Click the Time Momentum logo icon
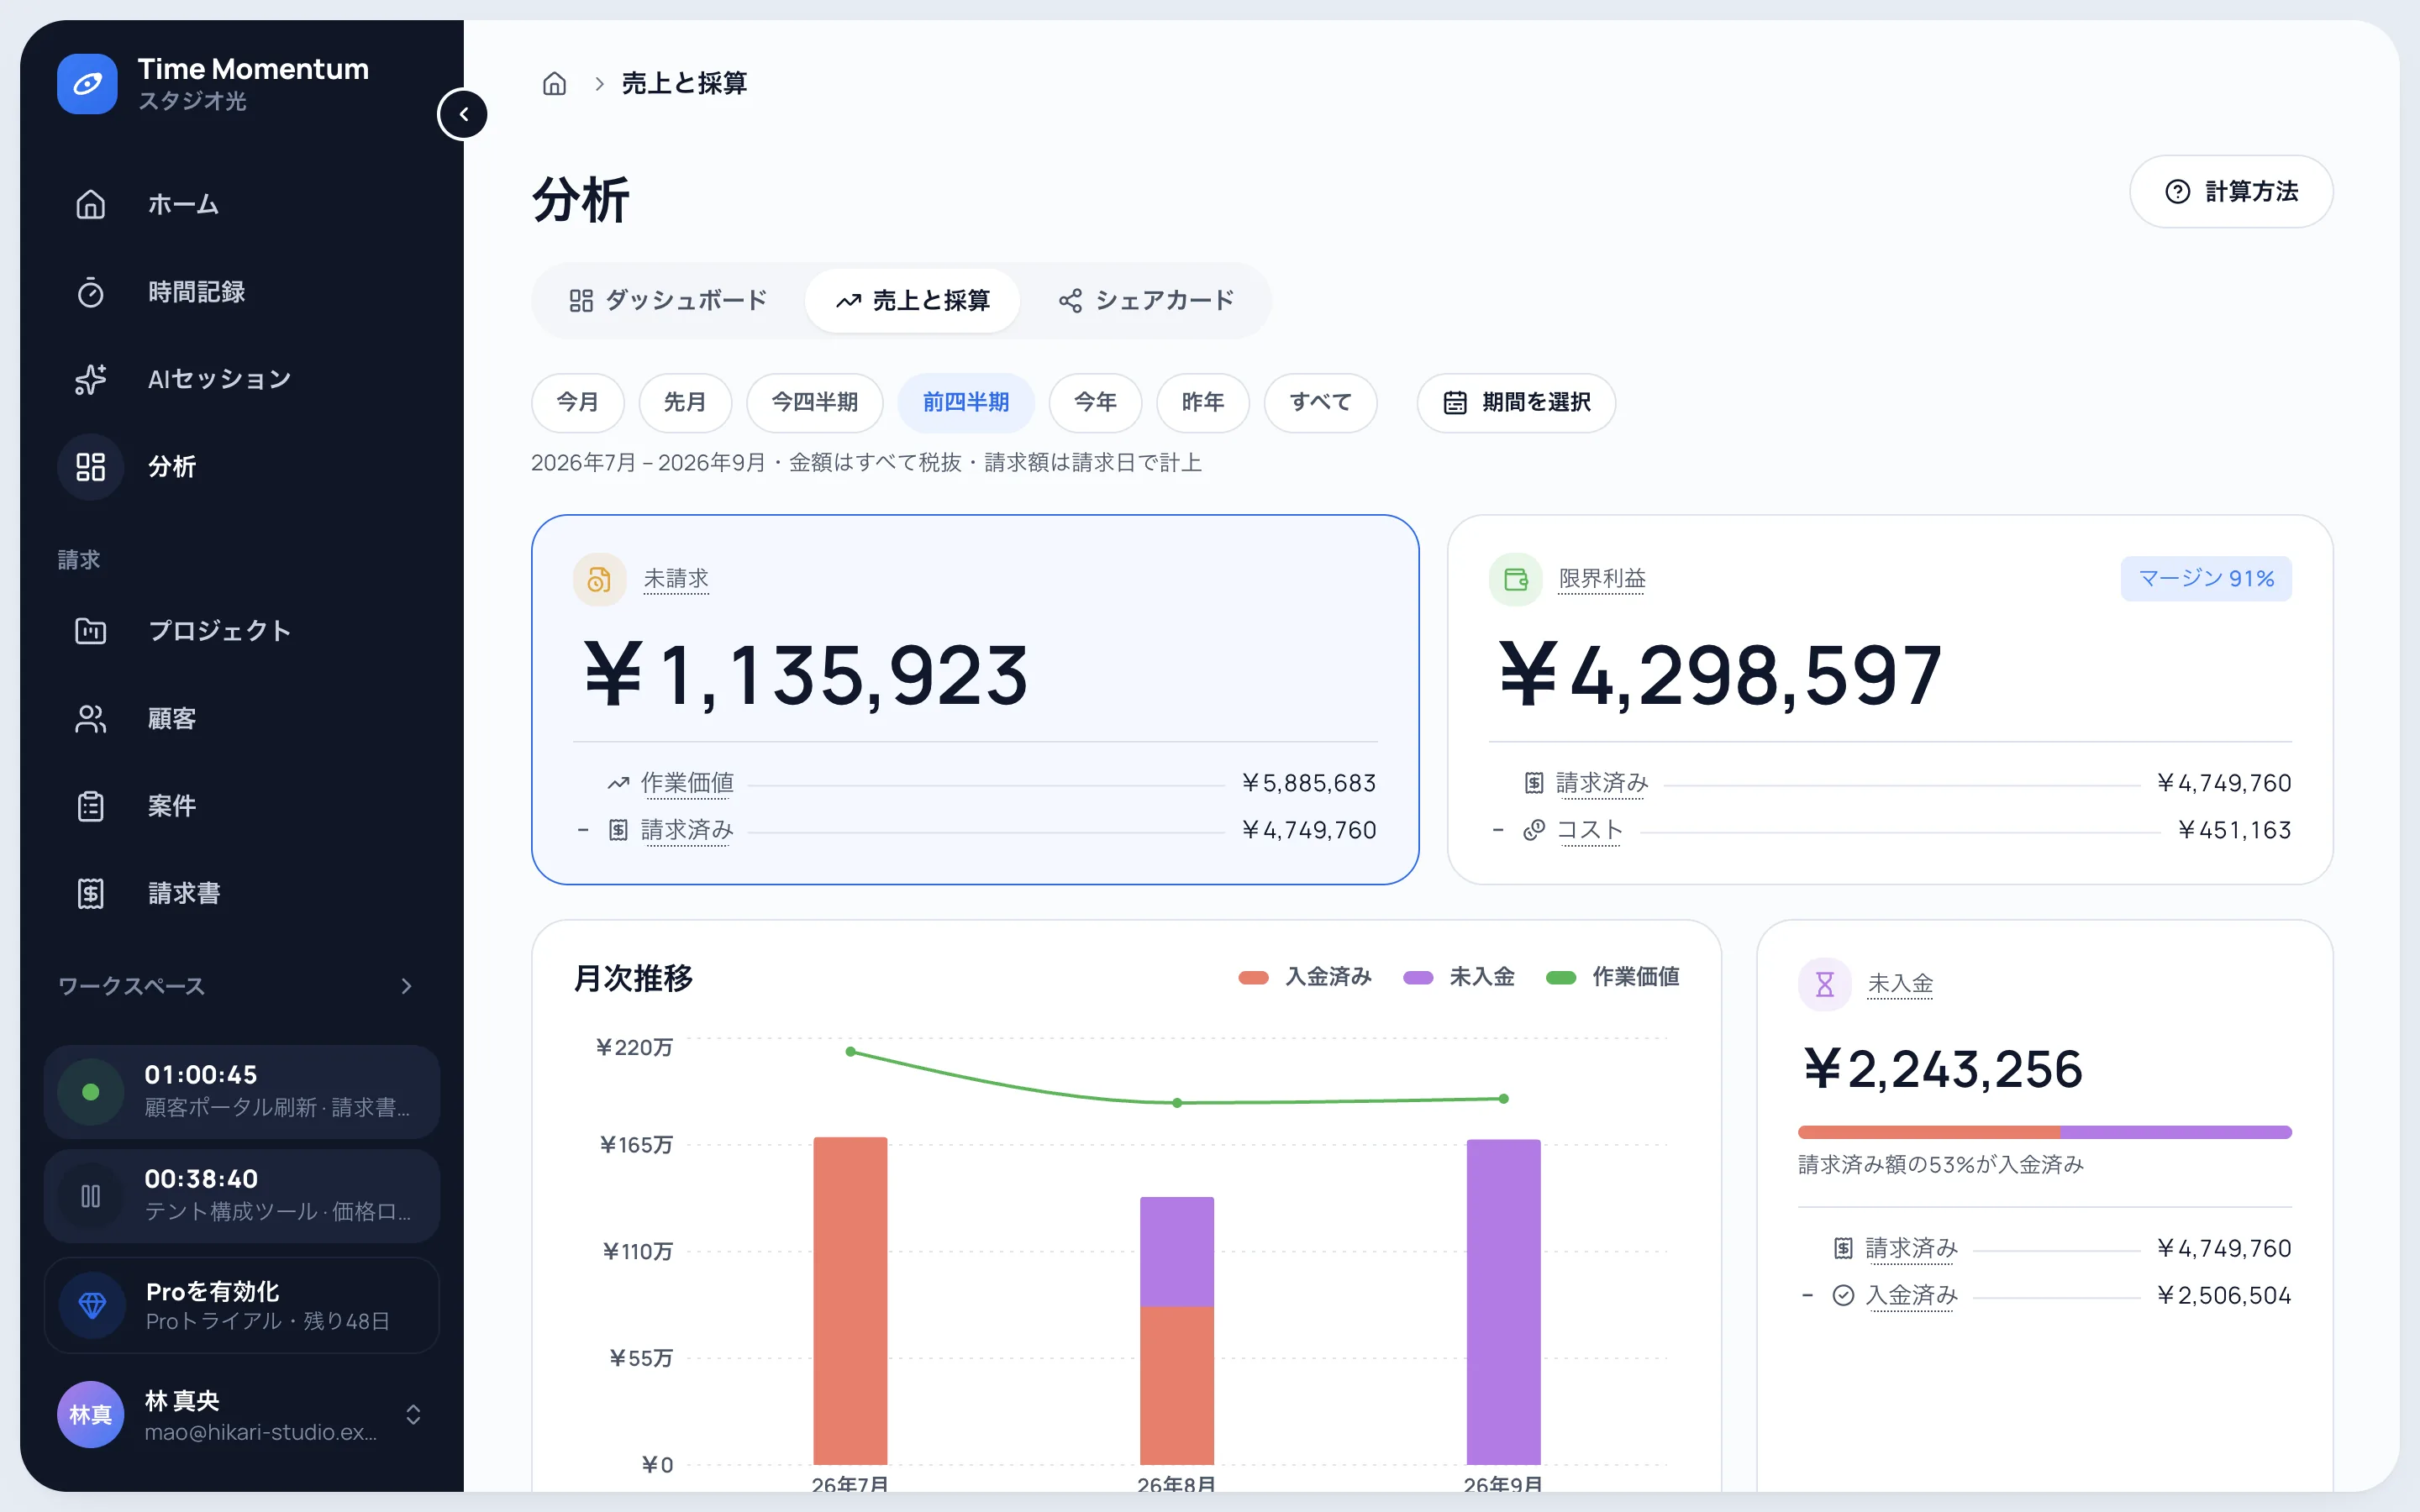This screenshot has width=2420, height=1512. point(87,84)
